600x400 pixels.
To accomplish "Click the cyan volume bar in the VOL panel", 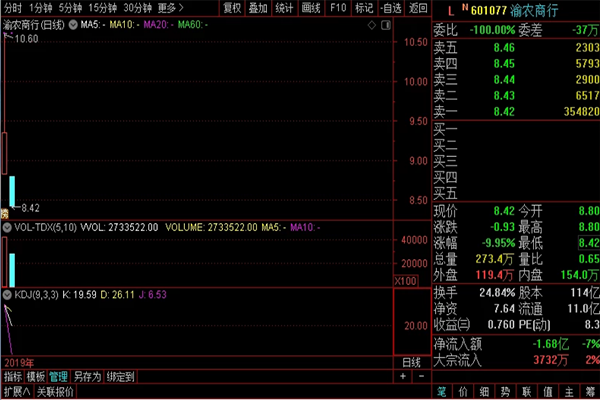I will (x=12, y=270).
